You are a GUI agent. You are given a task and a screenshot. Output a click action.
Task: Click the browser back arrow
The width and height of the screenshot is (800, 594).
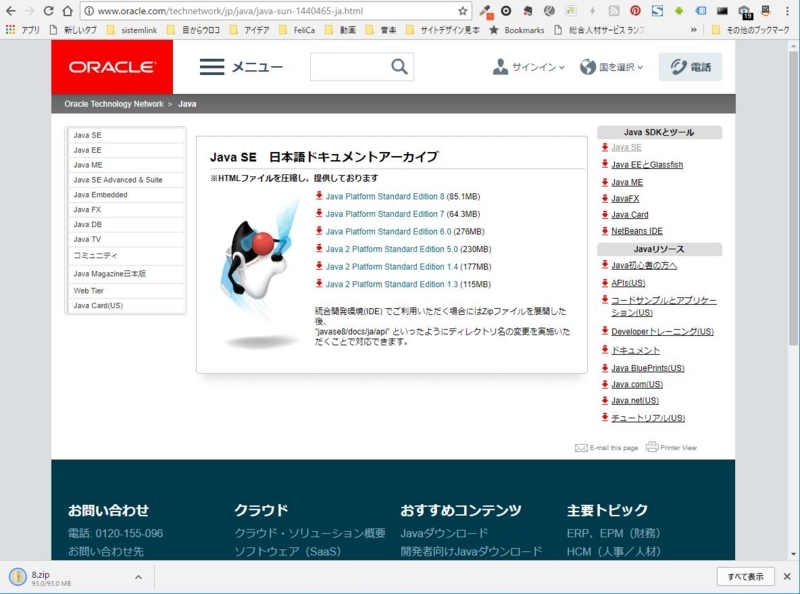[x=10, y=11]
